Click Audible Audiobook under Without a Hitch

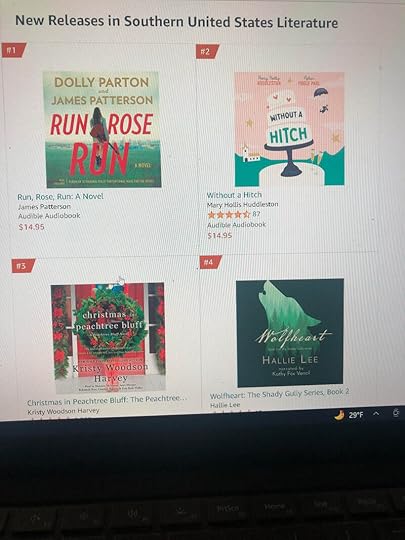pos(237,225)
